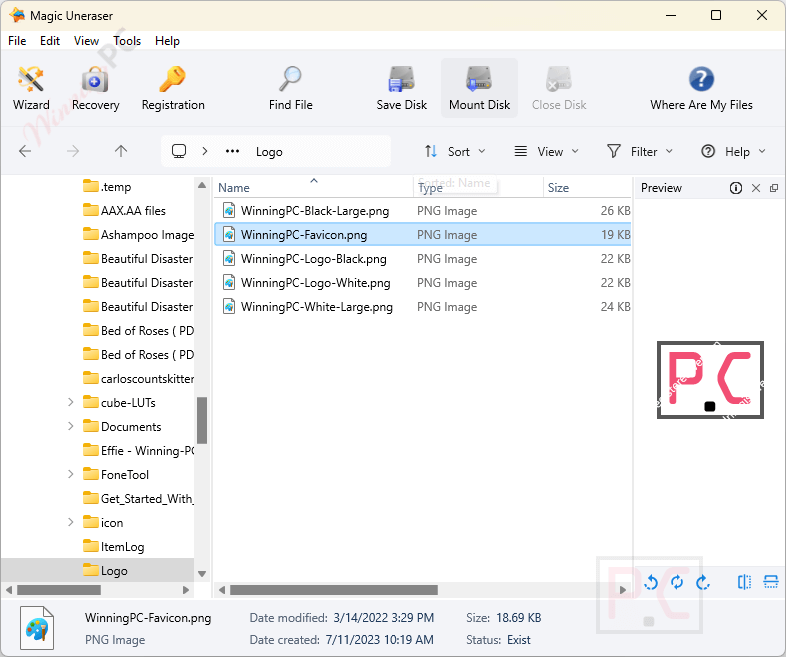Open Where Are My Files help

coord(701,88)
